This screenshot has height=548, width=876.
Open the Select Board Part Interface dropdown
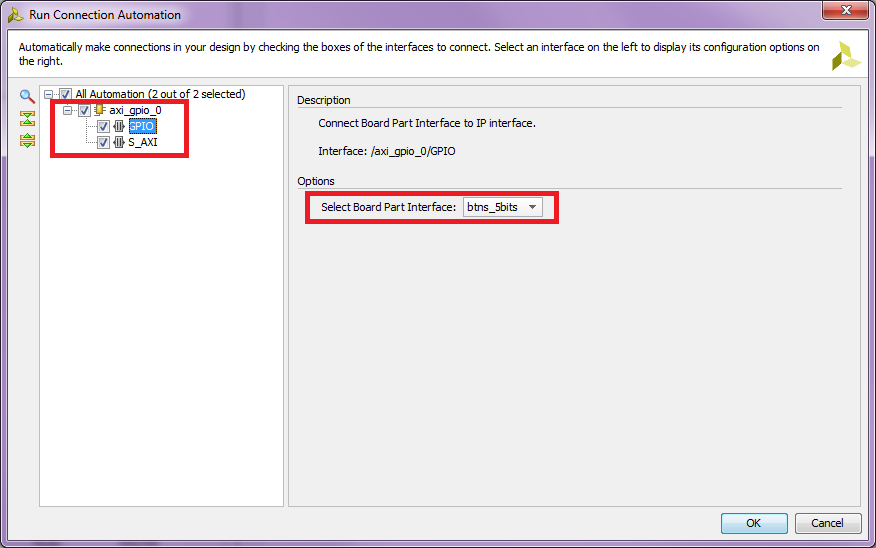click(502, 207)
